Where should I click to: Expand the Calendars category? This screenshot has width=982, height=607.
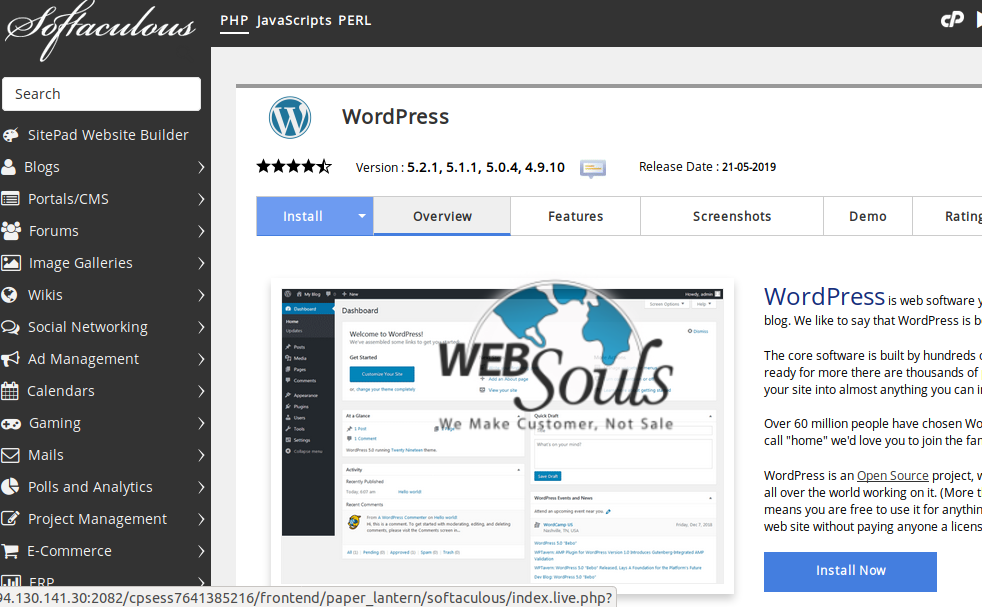201,391
